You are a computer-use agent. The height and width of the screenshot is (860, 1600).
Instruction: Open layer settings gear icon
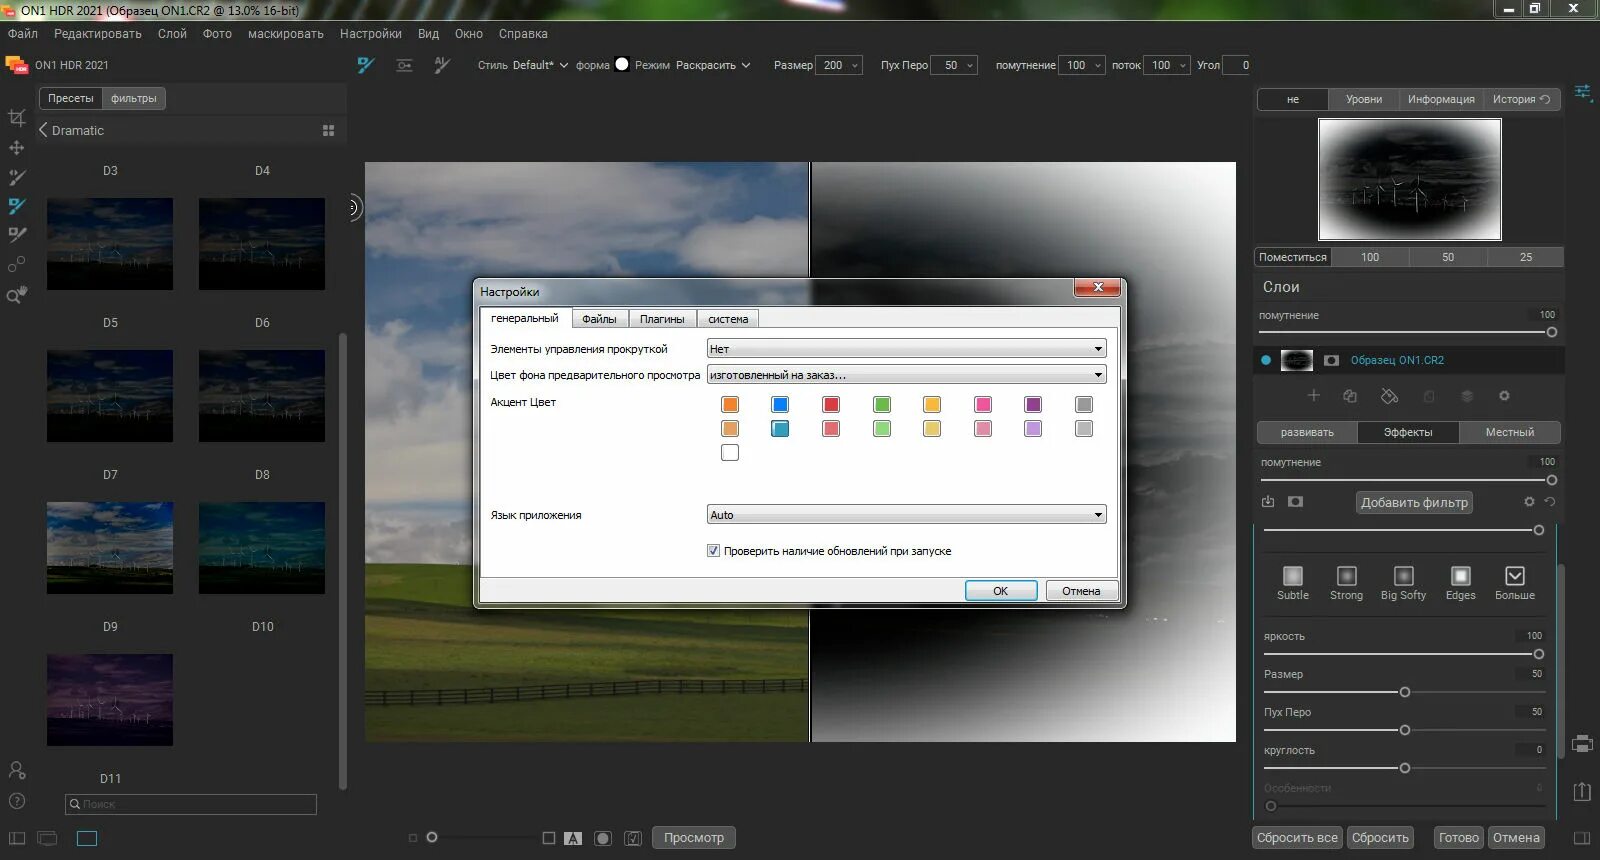(1504, 396)
